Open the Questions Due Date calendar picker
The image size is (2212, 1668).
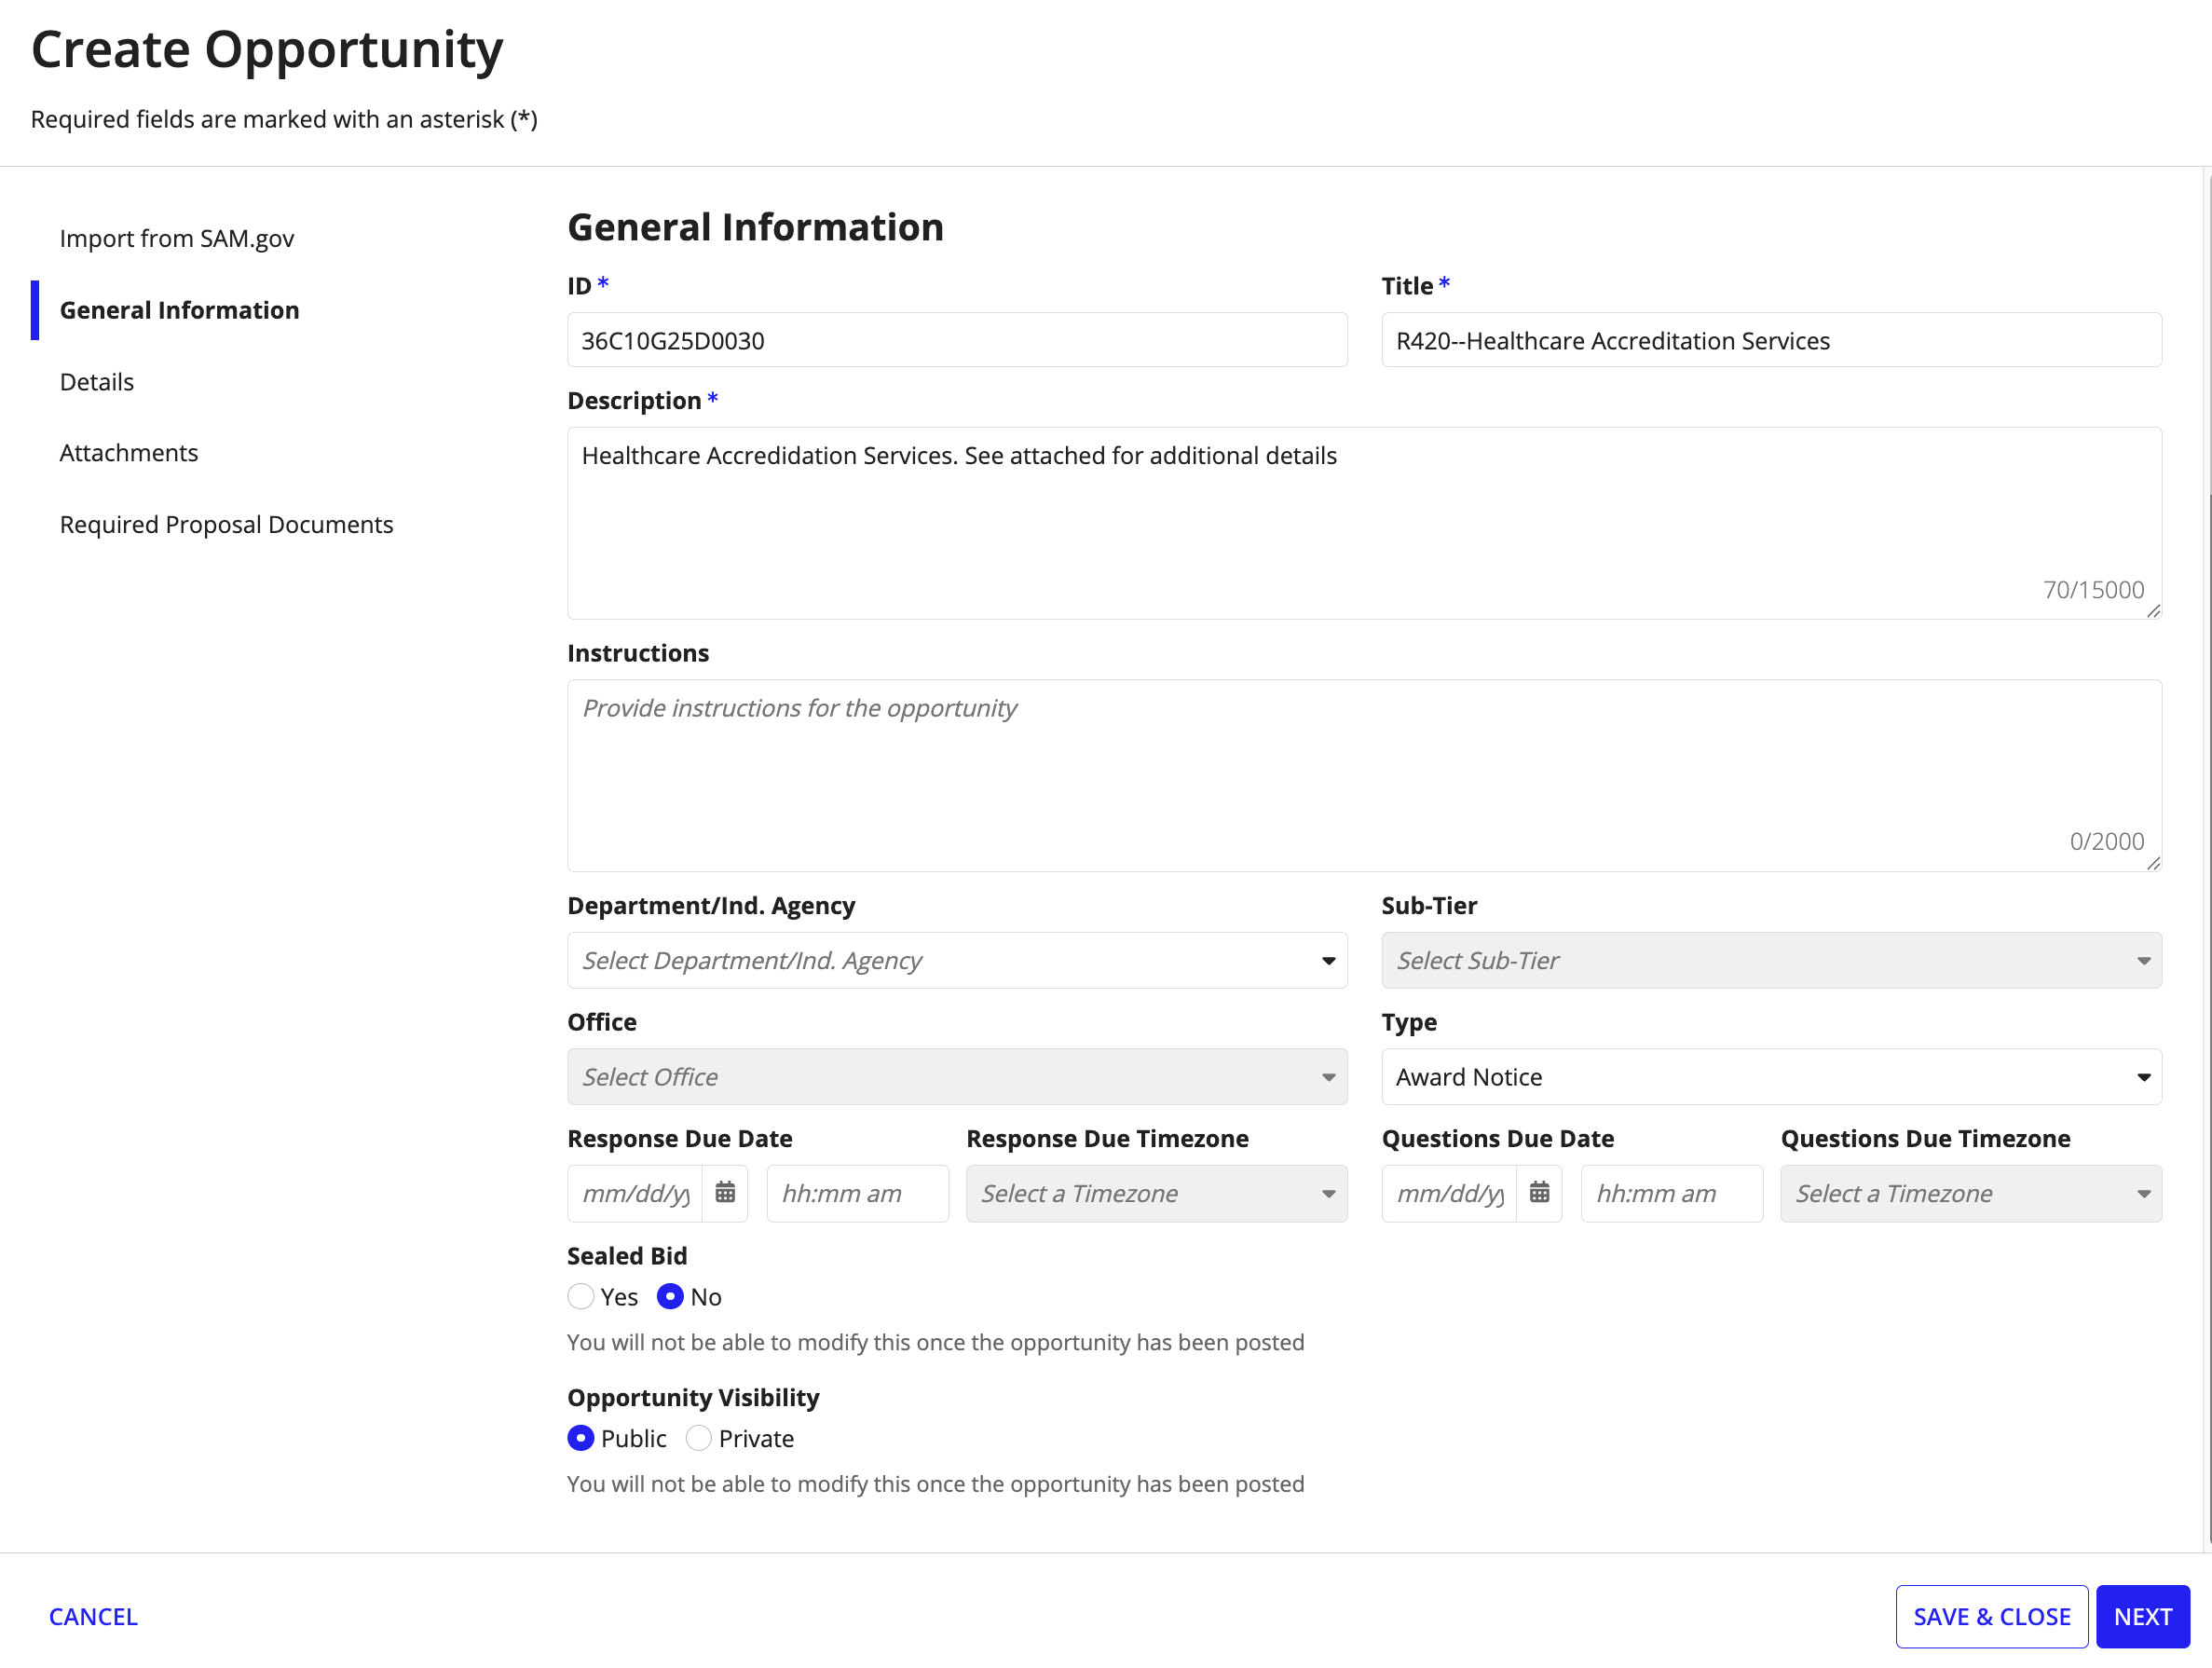1540,1193
